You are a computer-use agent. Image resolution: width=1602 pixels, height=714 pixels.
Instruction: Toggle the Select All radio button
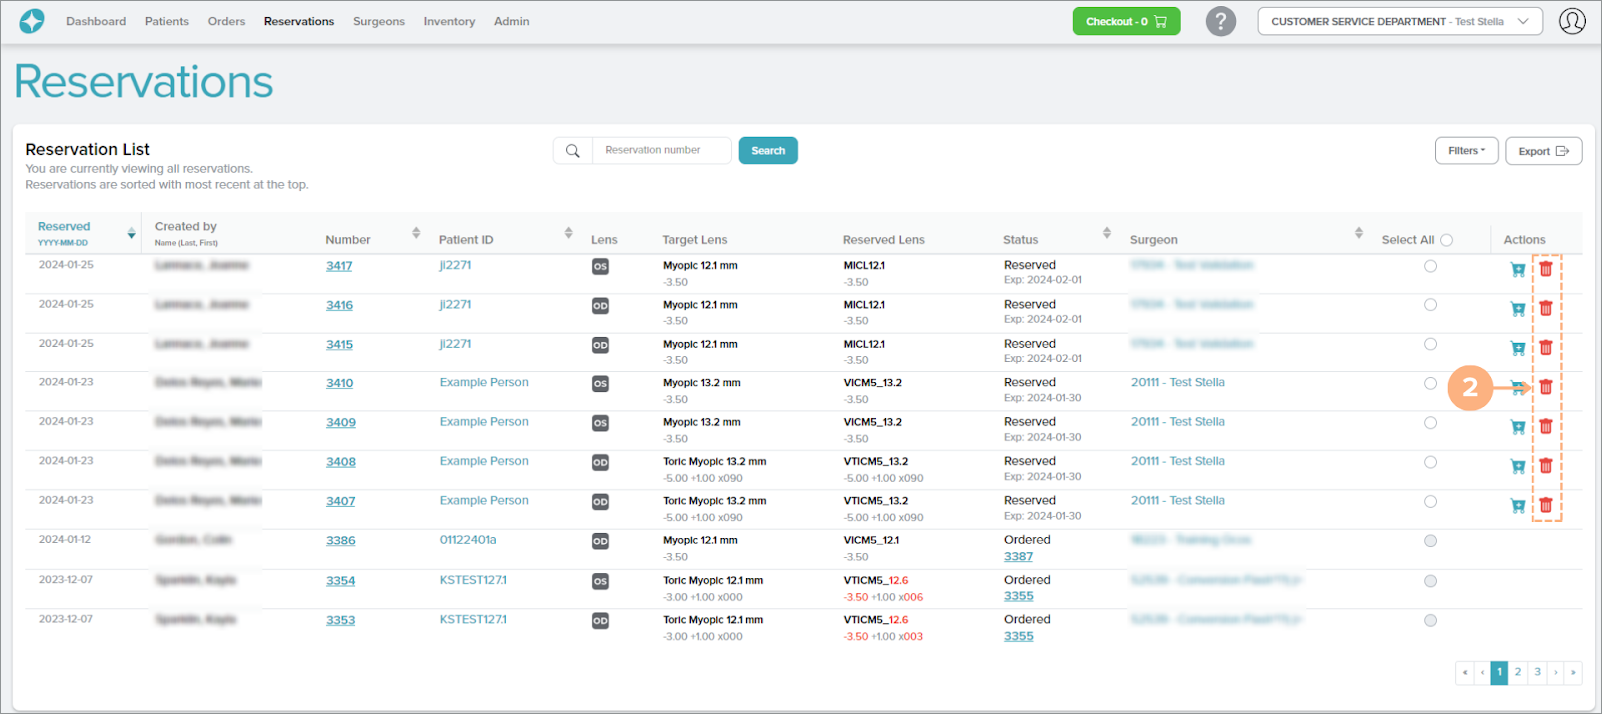click(1446, 240)
